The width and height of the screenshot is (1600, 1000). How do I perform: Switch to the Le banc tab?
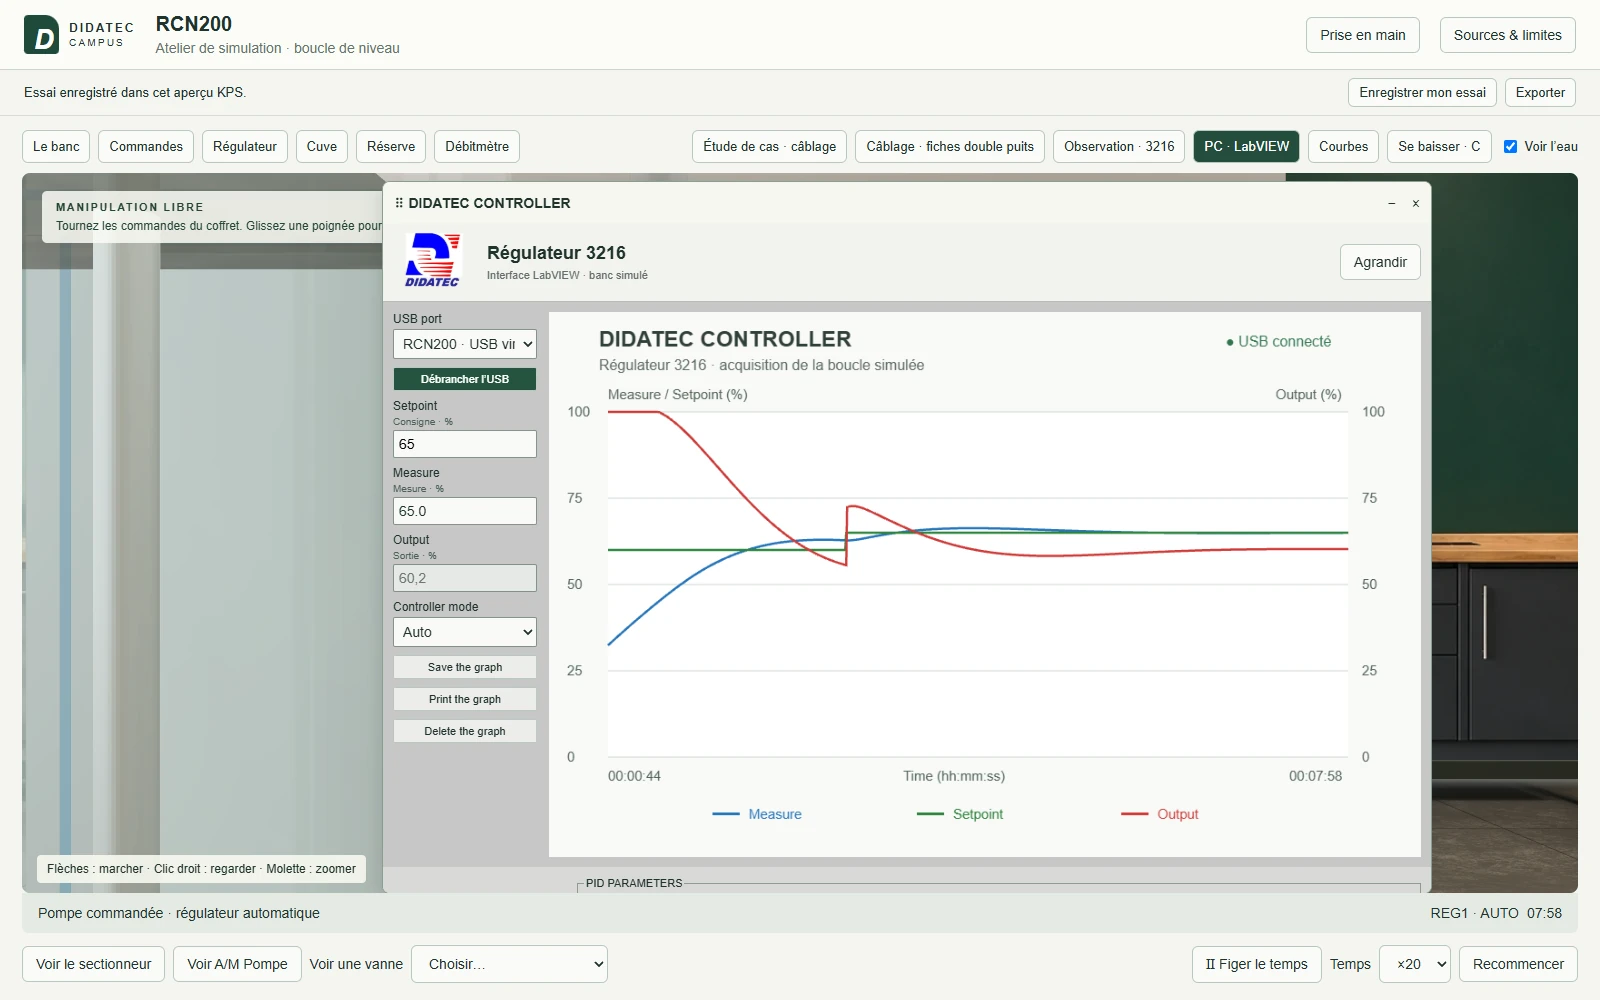[56, 146]
